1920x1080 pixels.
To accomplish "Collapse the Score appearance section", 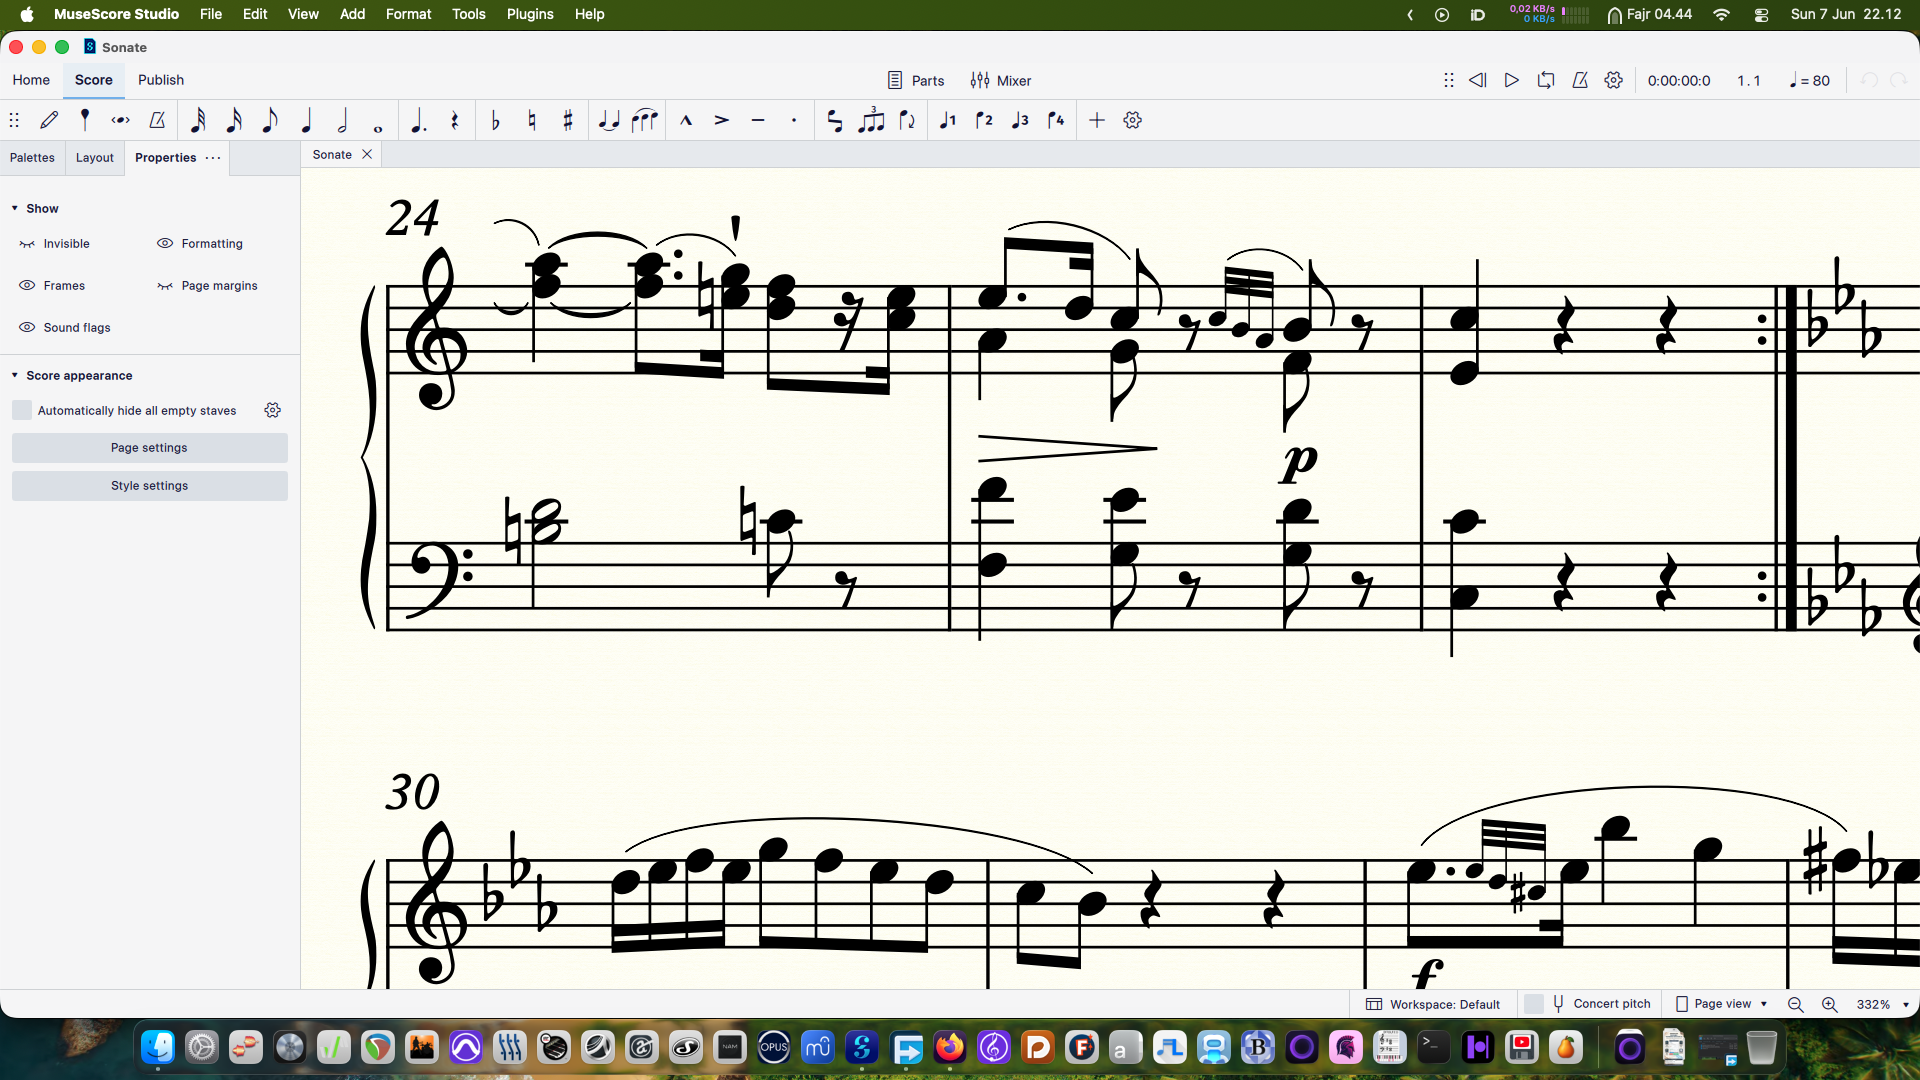I will 15,375.
